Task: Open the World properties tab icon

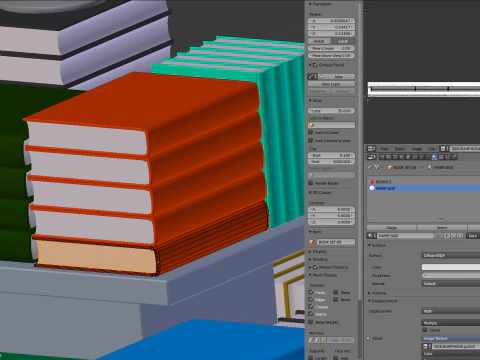Action: (402, 157)
